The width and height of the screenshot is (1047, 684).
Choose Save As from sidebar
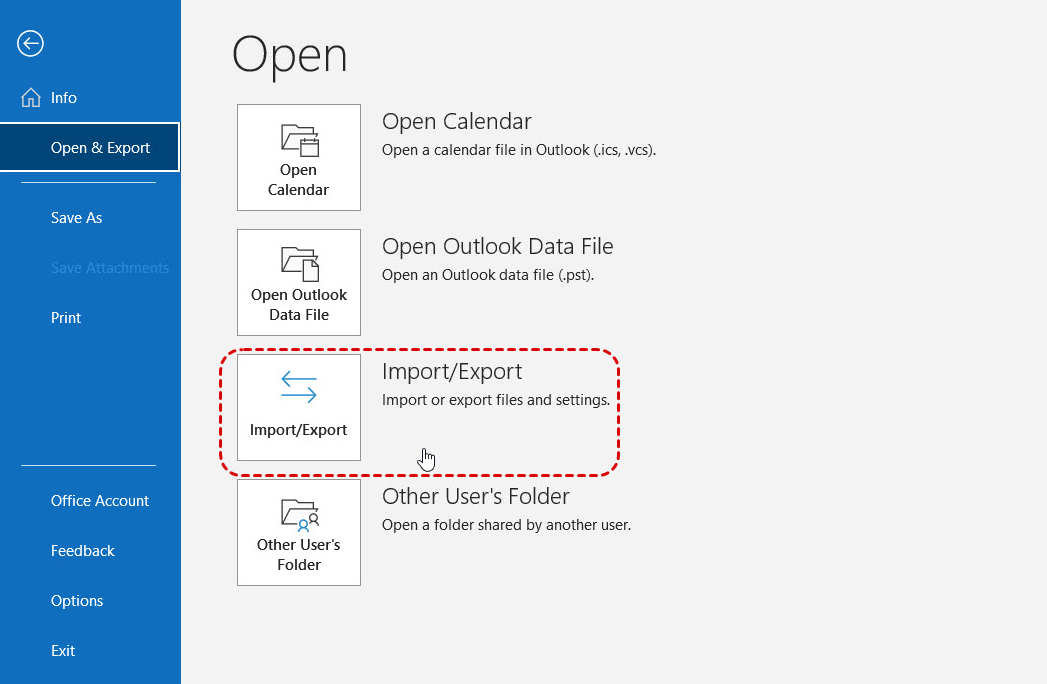tap(77, 218)
